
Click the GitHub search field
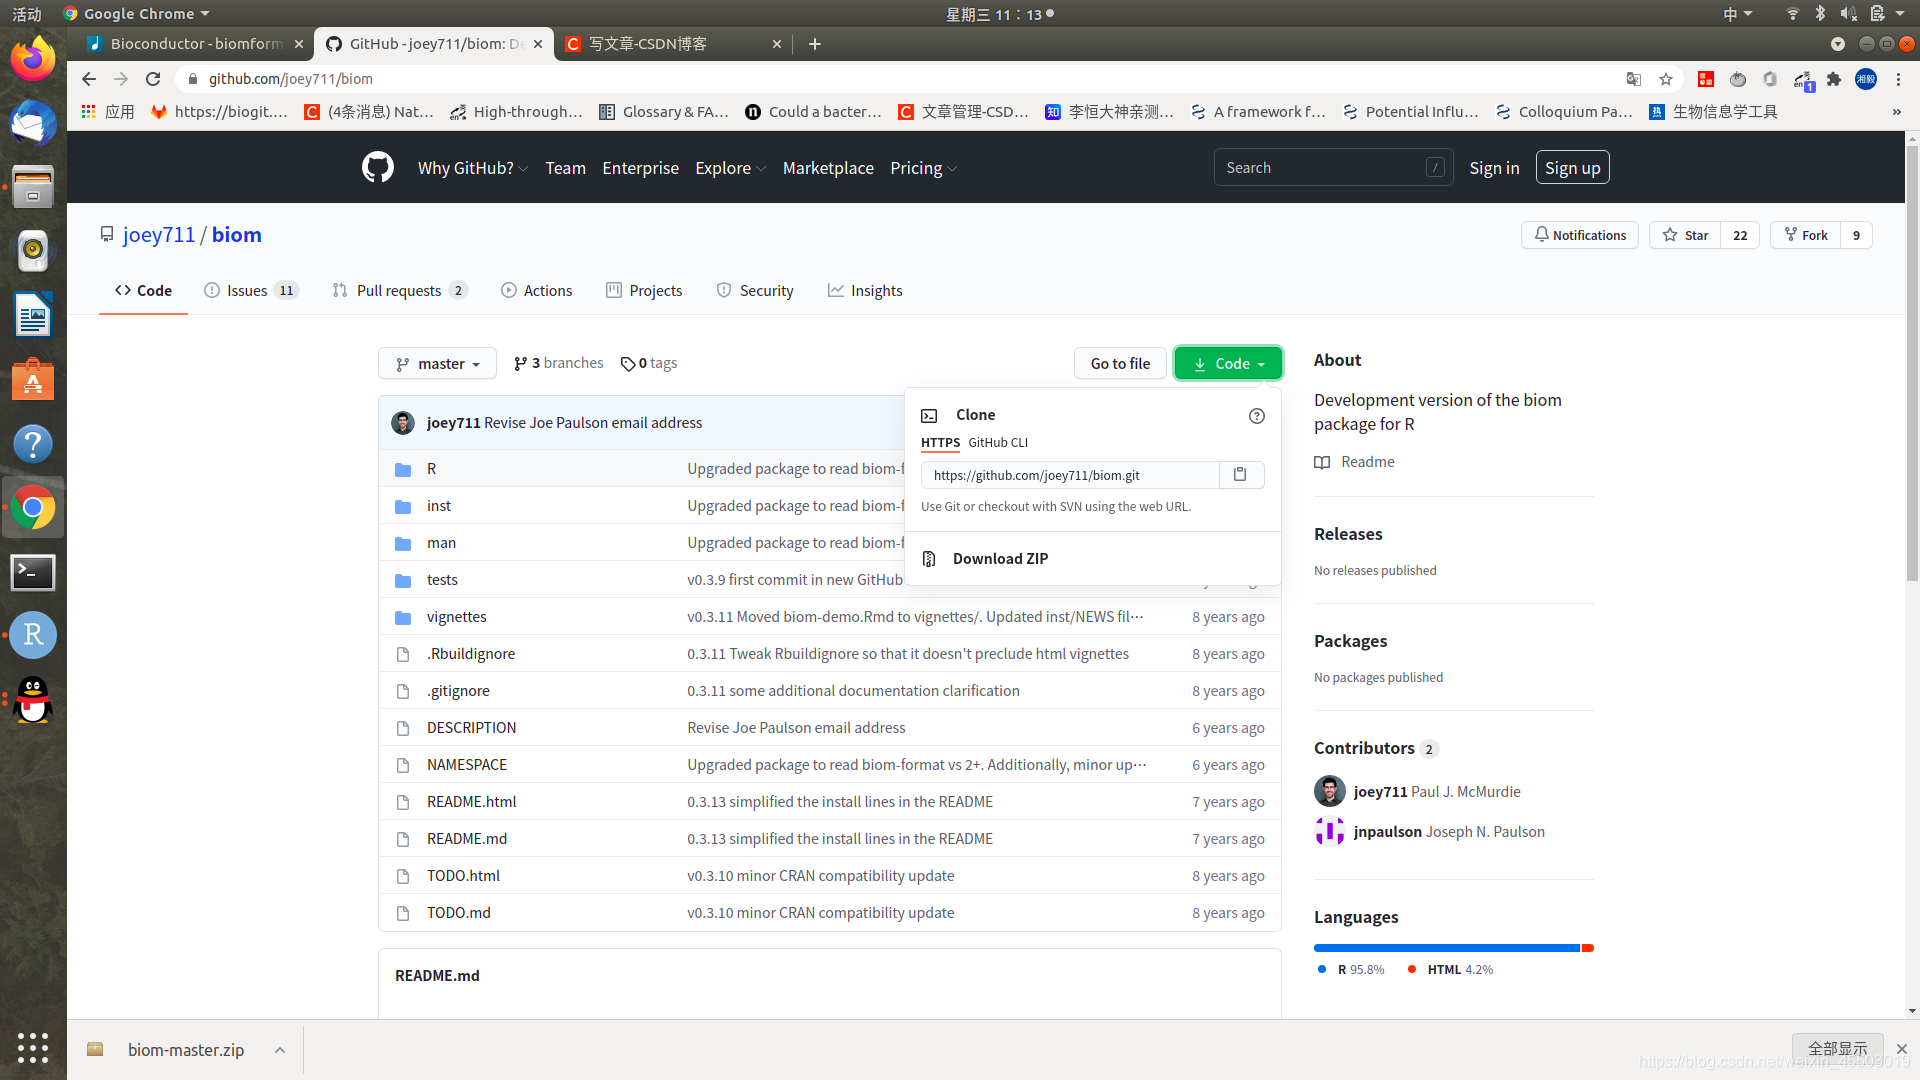click(1320, 168)
